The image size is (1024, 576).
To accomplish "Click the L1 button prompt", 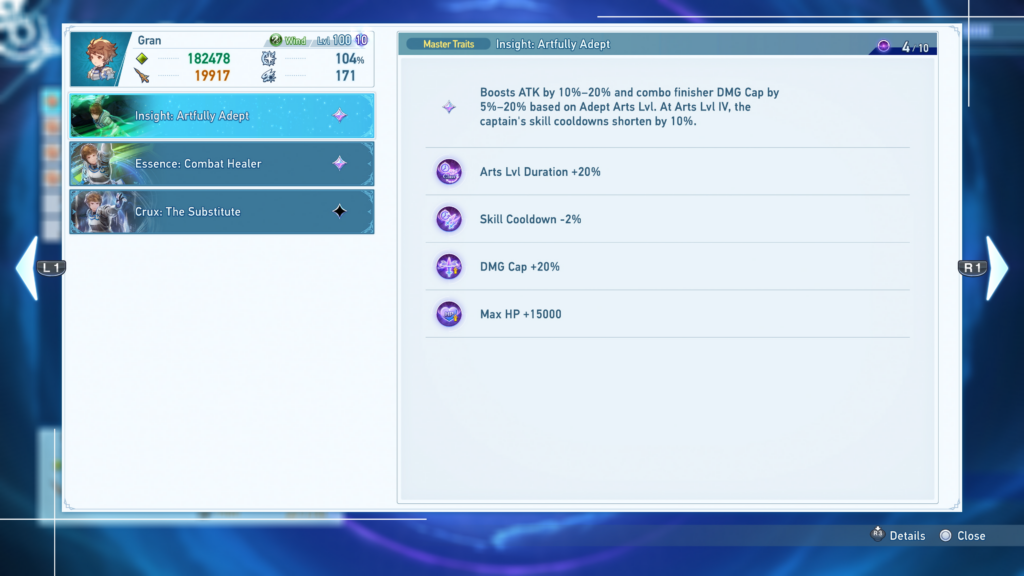I will pyautogui.click(x=52, y=268).
